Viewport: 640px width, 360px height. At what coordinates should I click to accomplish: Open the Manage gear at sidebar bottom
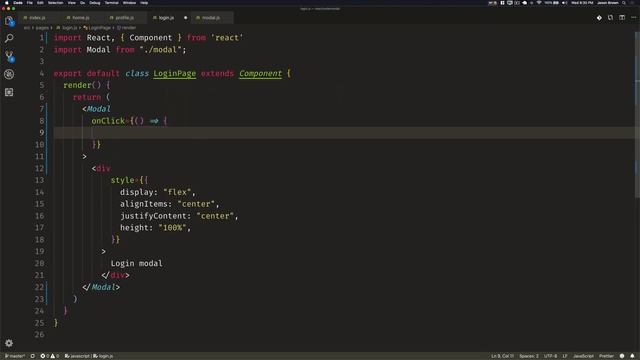(9, 343)
